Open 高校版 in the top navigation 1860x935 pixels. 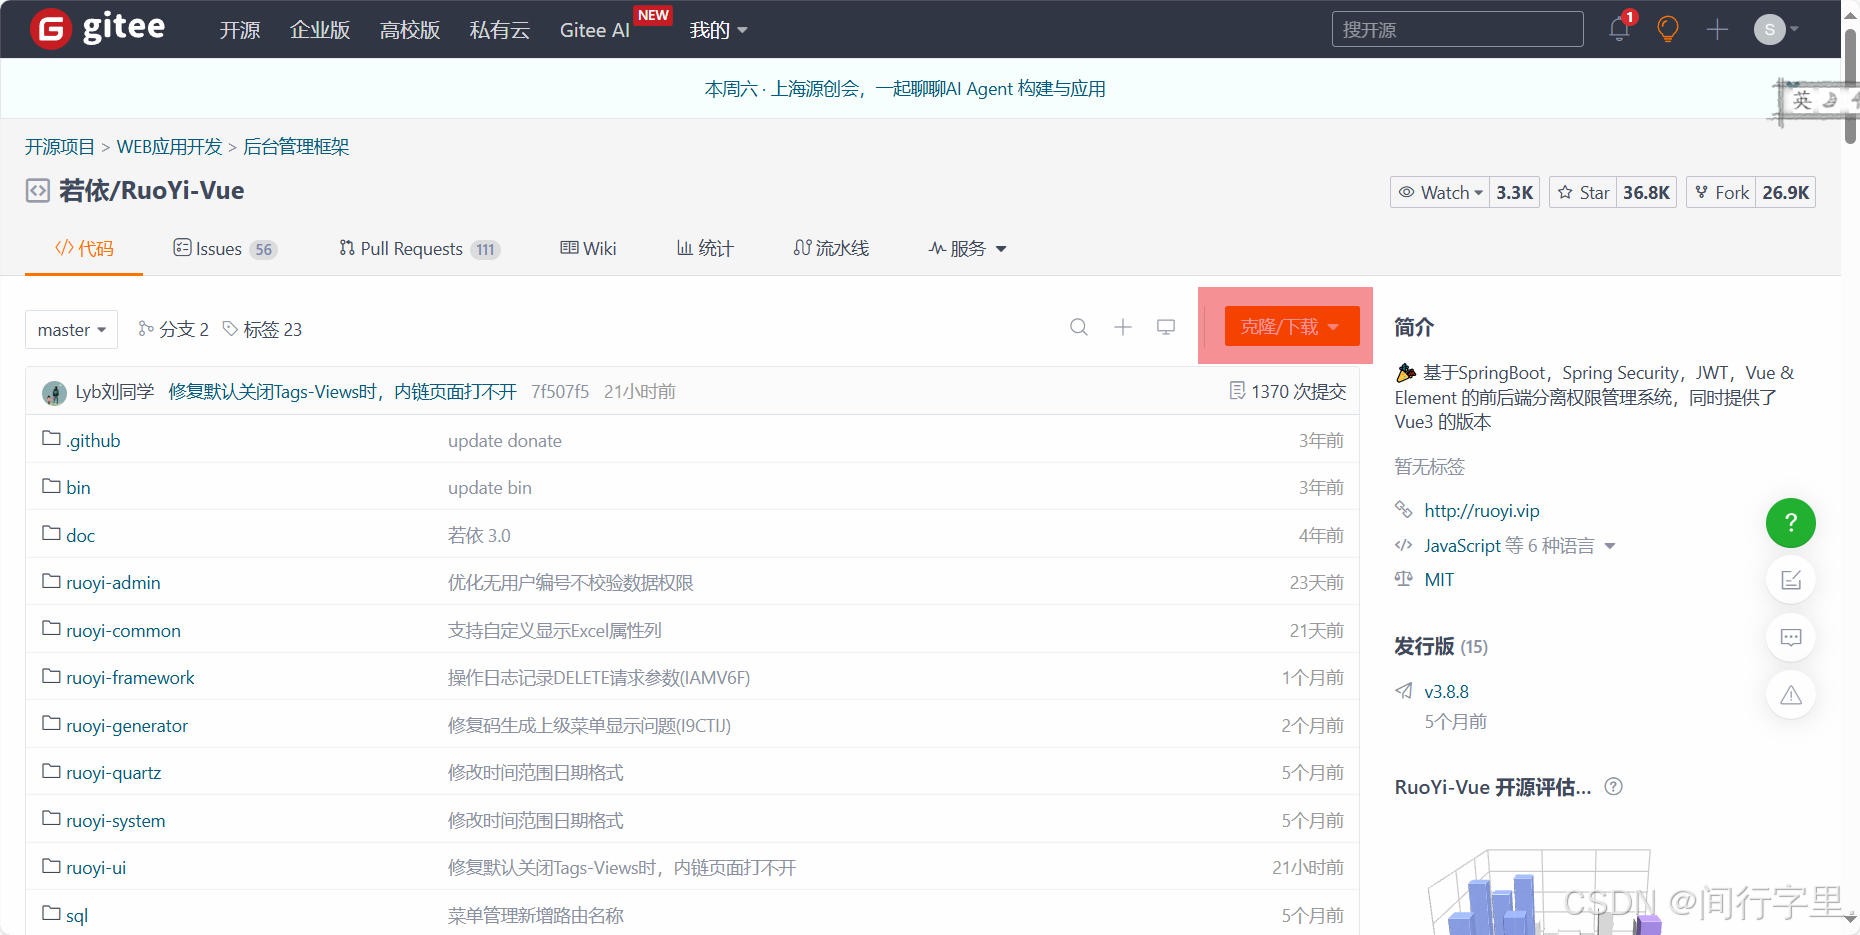pos(410,30)
